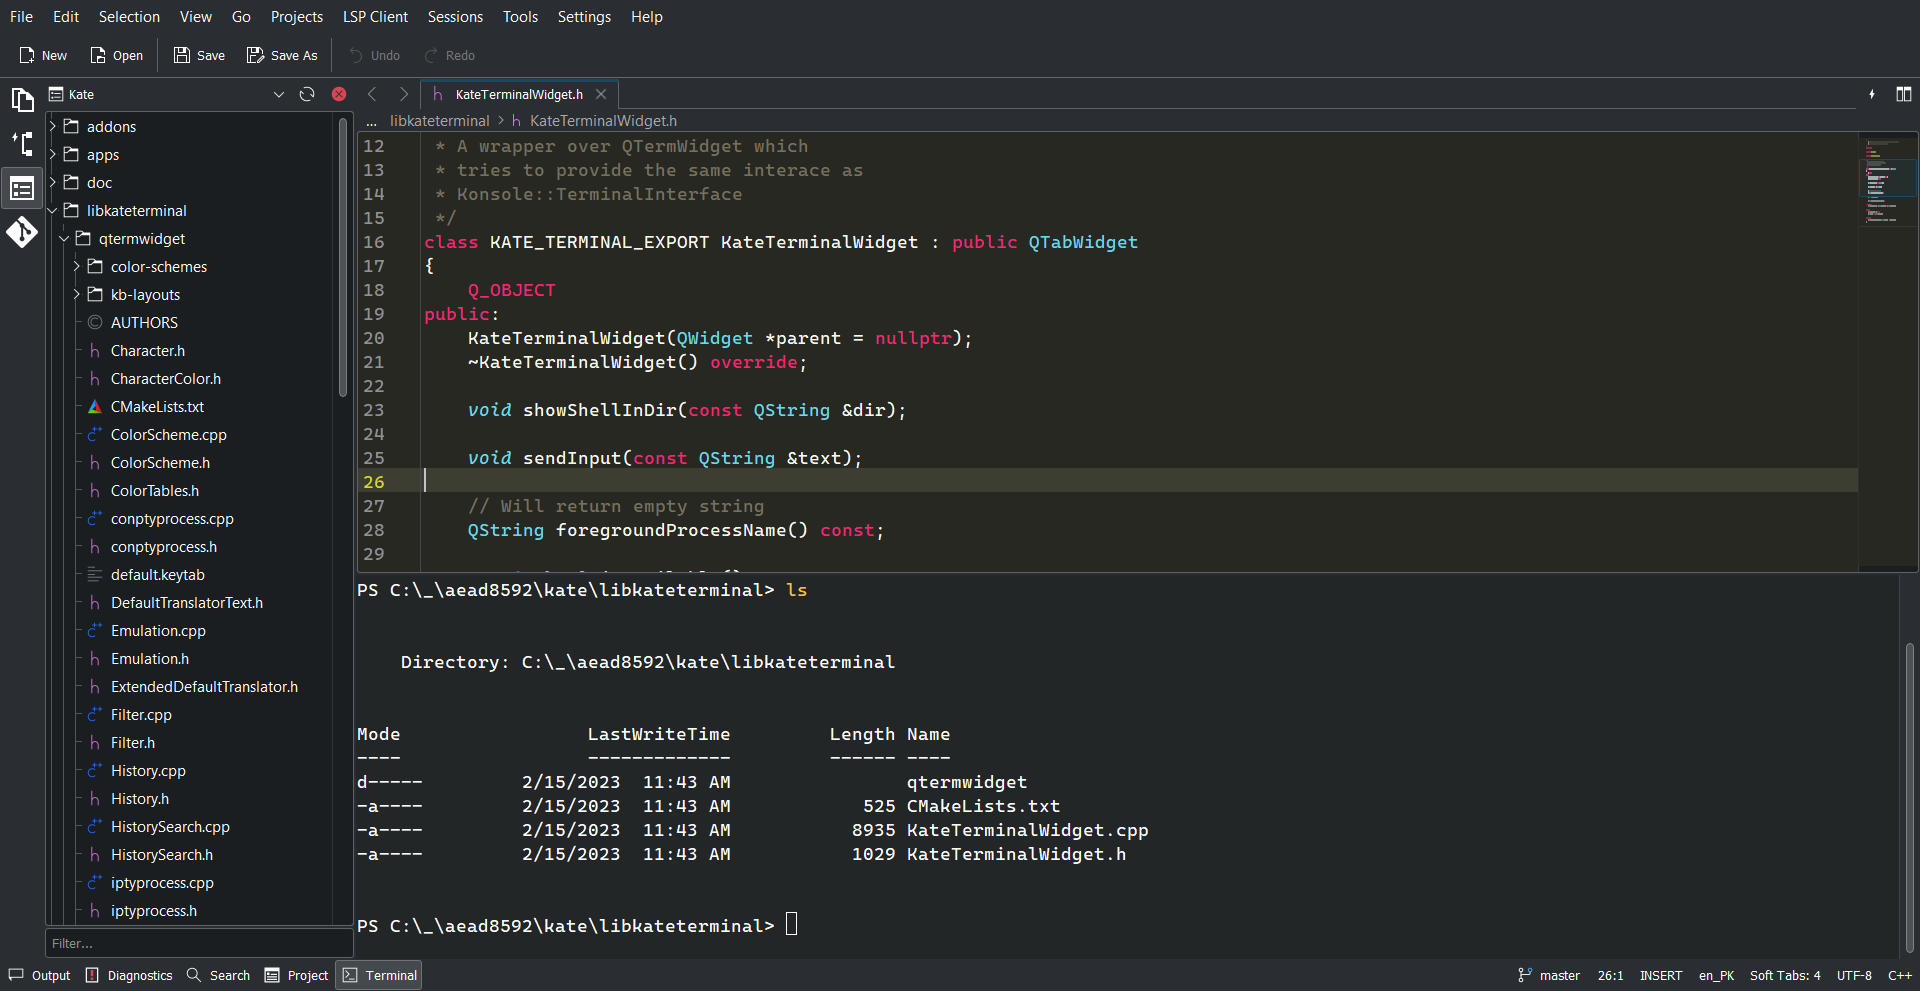Click the terminal vertical scrollbar
This screenshot has width=1920, height=991.
tap(1909, 798)
